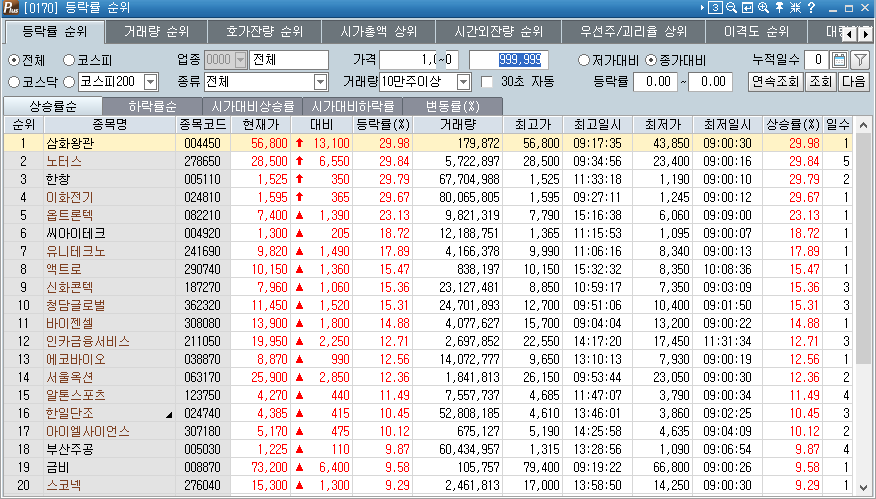
Task: Switch to 거래량 순위 tab
Action: 156,32
